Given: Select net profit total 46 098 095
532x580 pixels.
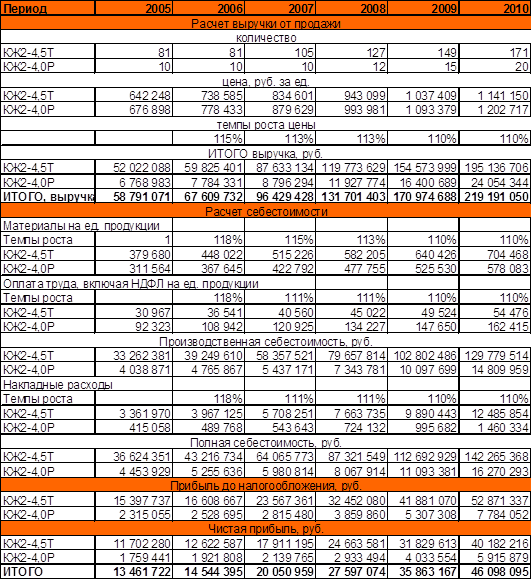Looking at the screenshot, I should (495, 571).
